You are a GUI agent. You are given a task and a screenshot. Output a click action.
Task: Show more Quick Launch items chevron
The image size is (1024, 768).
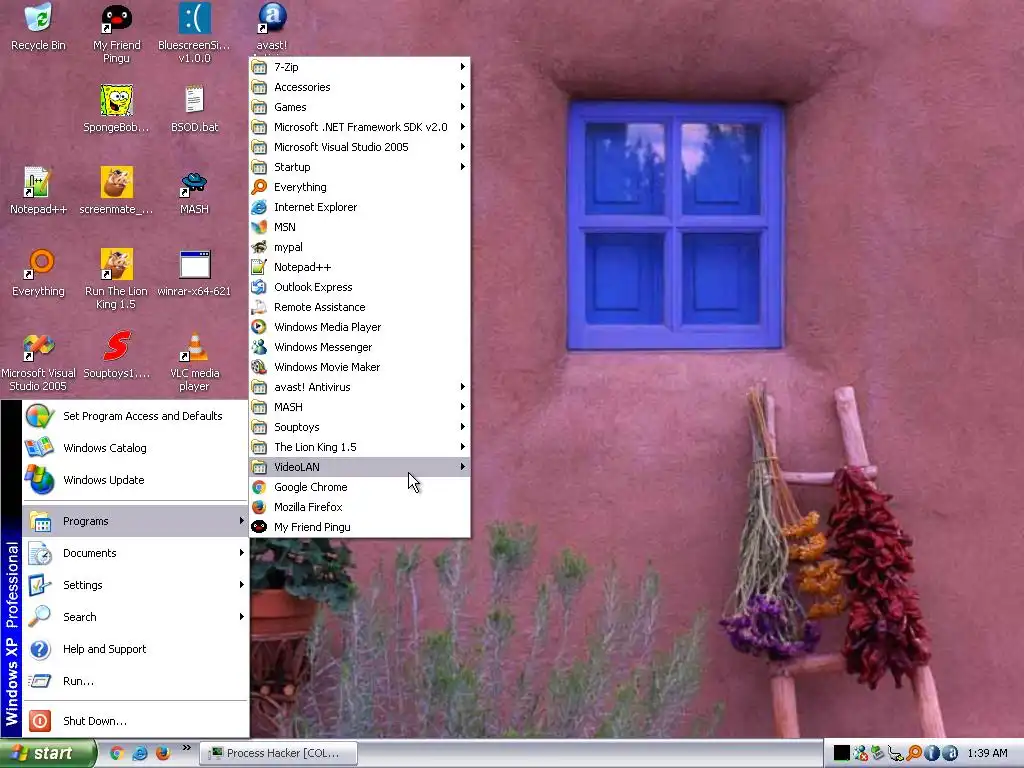186,748
